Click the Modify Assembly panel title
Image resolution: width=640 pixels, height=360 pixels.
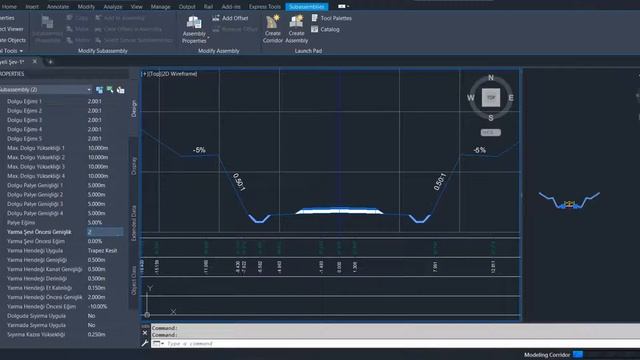coord(219,51)
